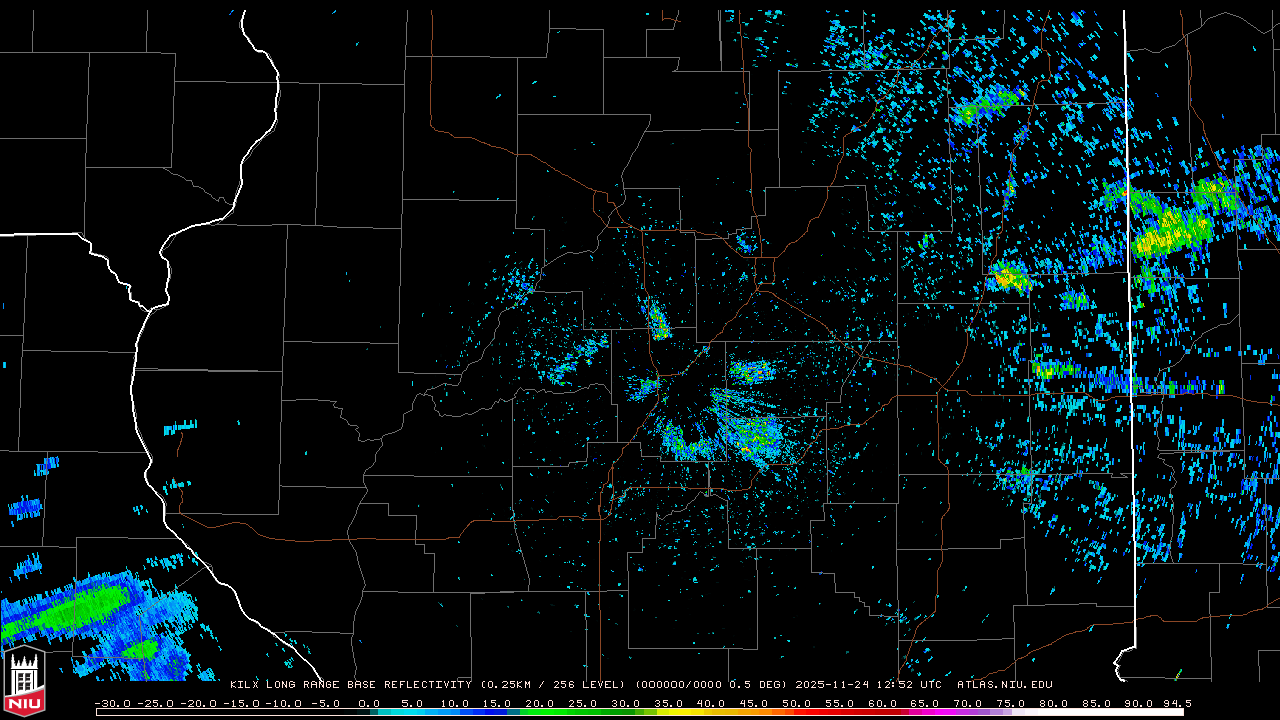
Task: Click the green echo near the top right
Action: click(988, 103)
